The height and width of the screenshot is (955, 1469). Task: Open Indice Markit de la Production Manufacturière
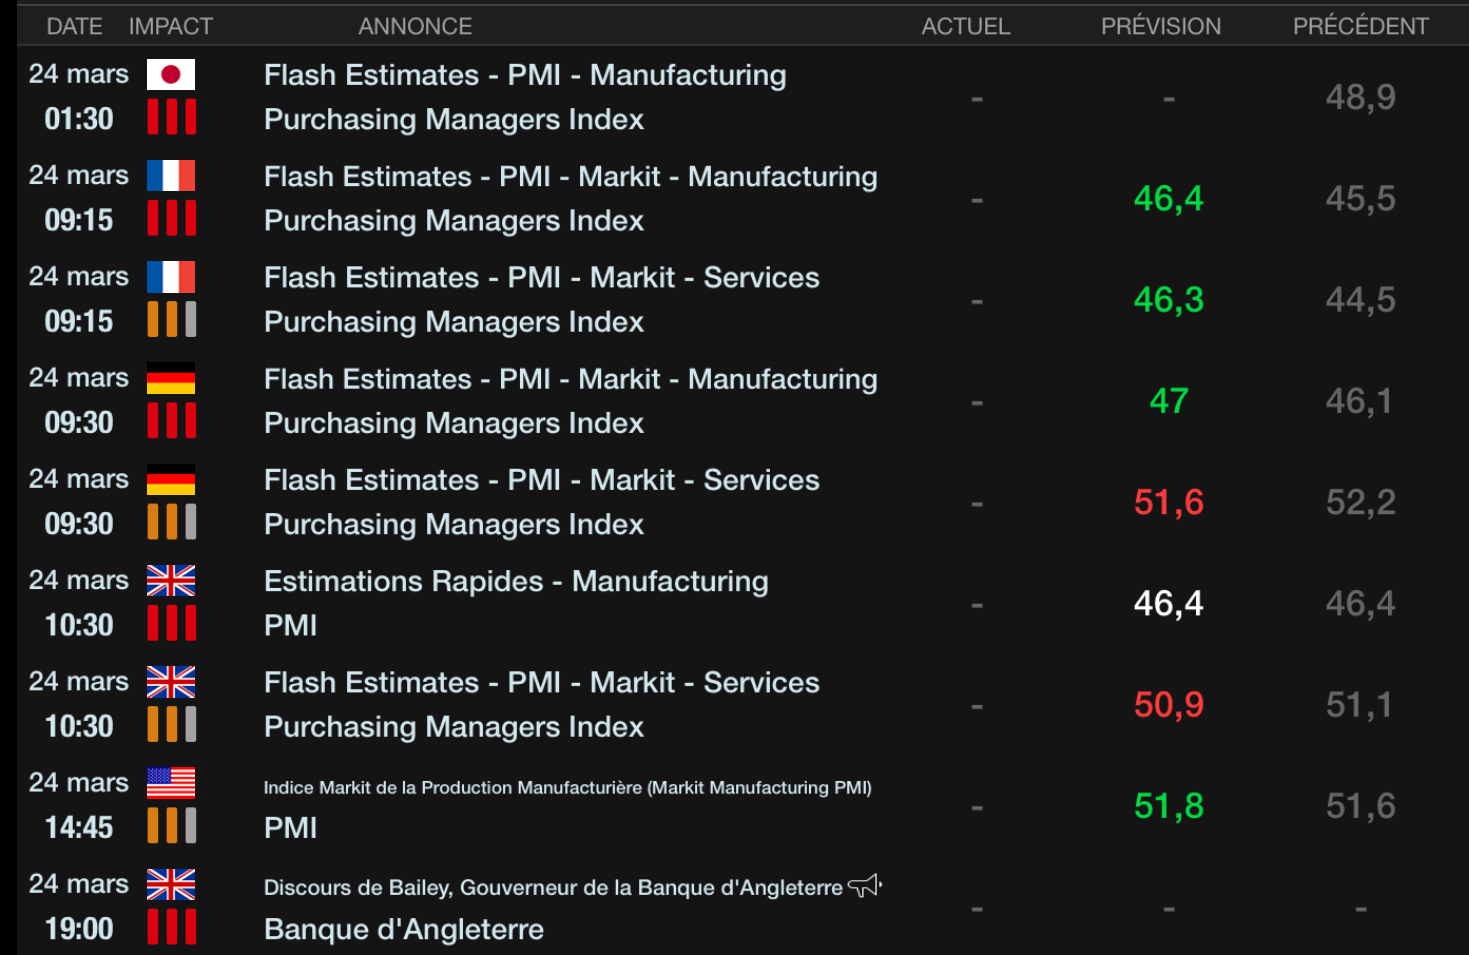point(567,788)
